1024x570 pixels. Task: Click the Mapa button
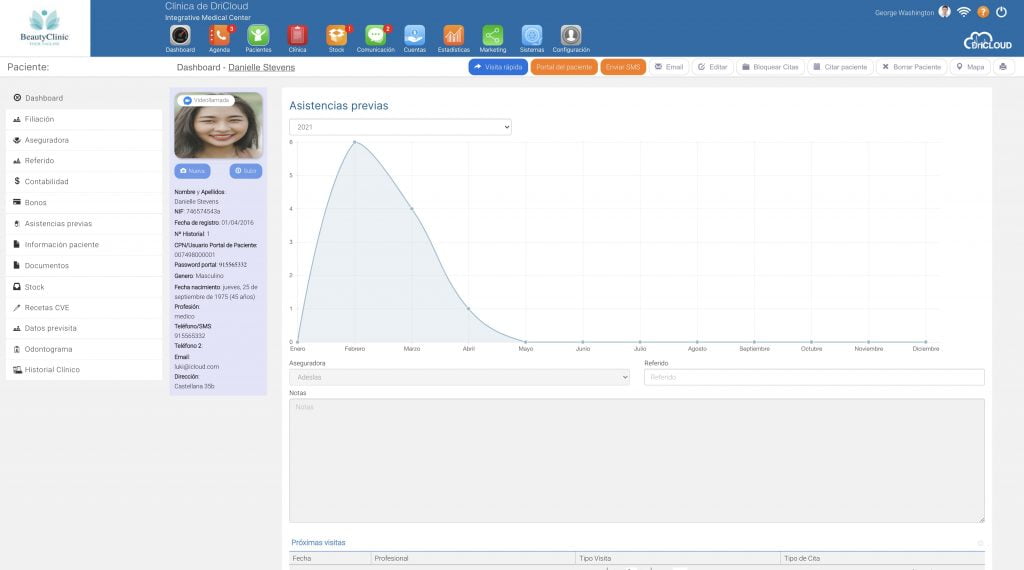point(970,67)
